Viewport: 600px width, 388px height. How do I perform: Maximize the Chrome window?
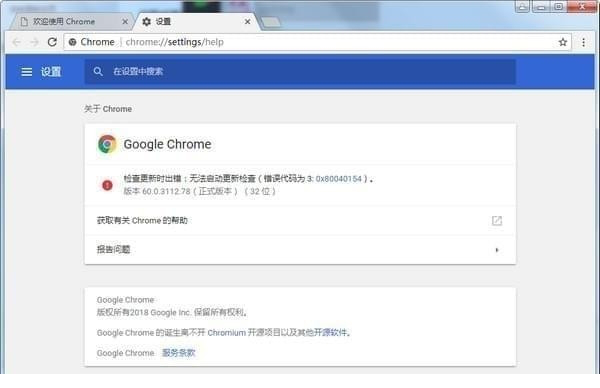[x=559, y=7]
